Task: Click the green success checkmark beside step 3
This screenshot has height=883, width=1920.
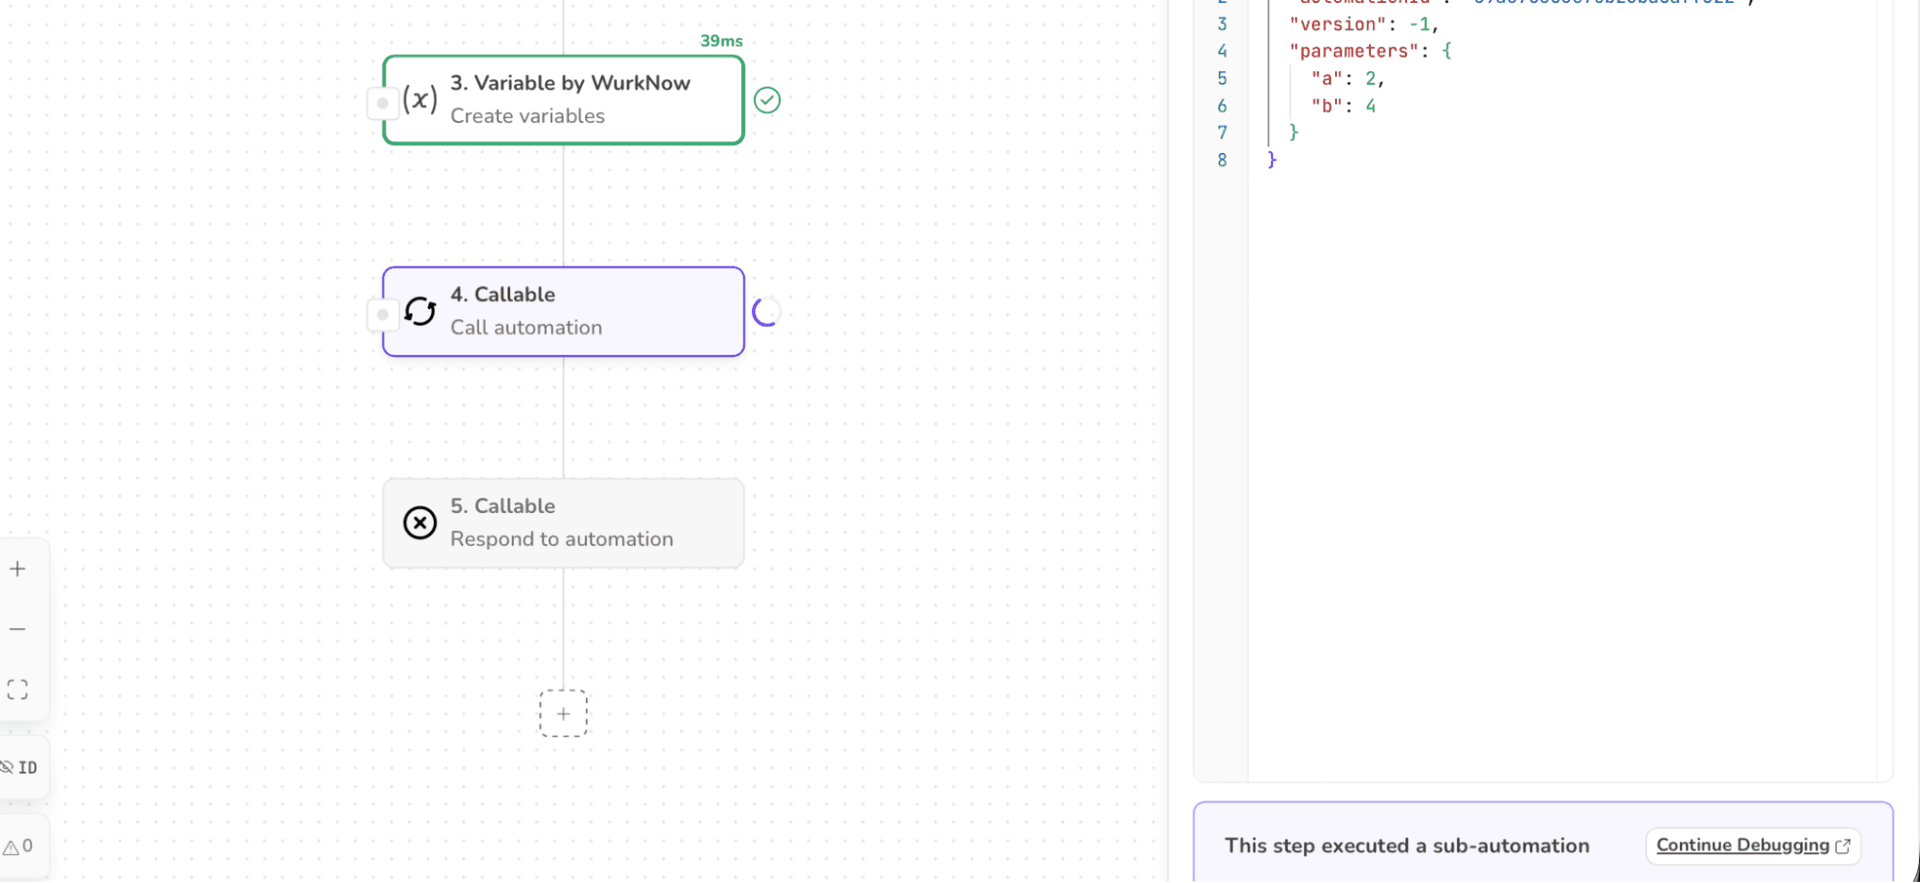Action: pos(767,100)
